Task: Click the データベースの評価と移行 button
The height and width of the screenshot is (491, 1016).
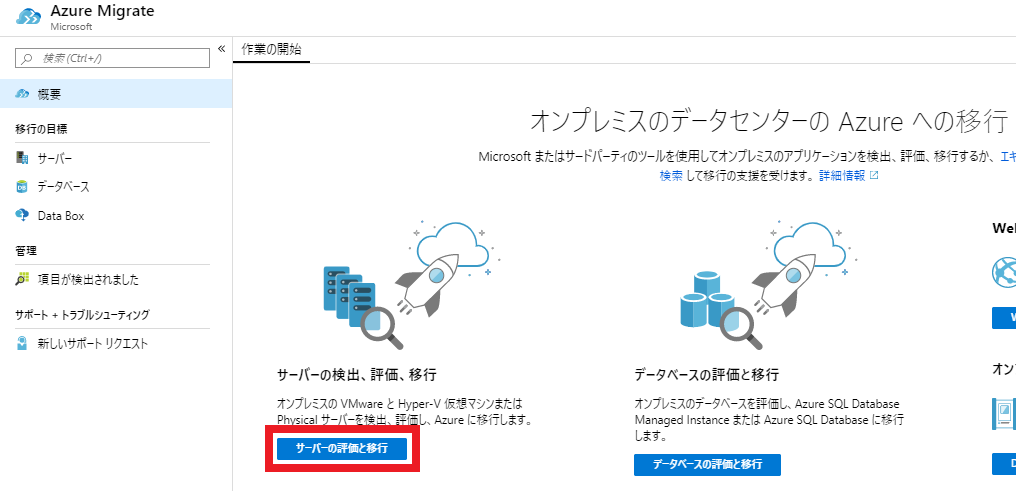Action: click(707, 464)
